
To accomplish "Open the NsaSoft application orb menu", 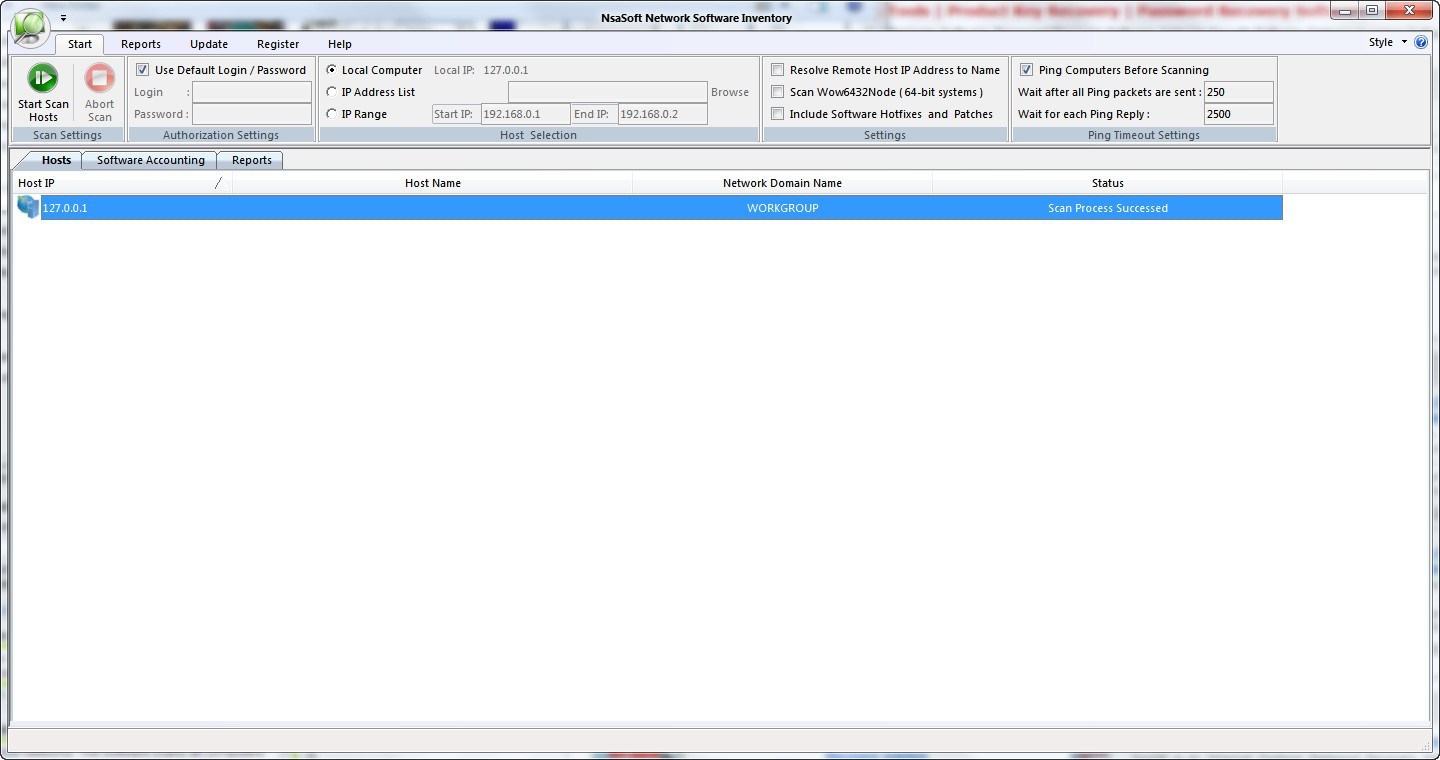I will tap(30, 27).
